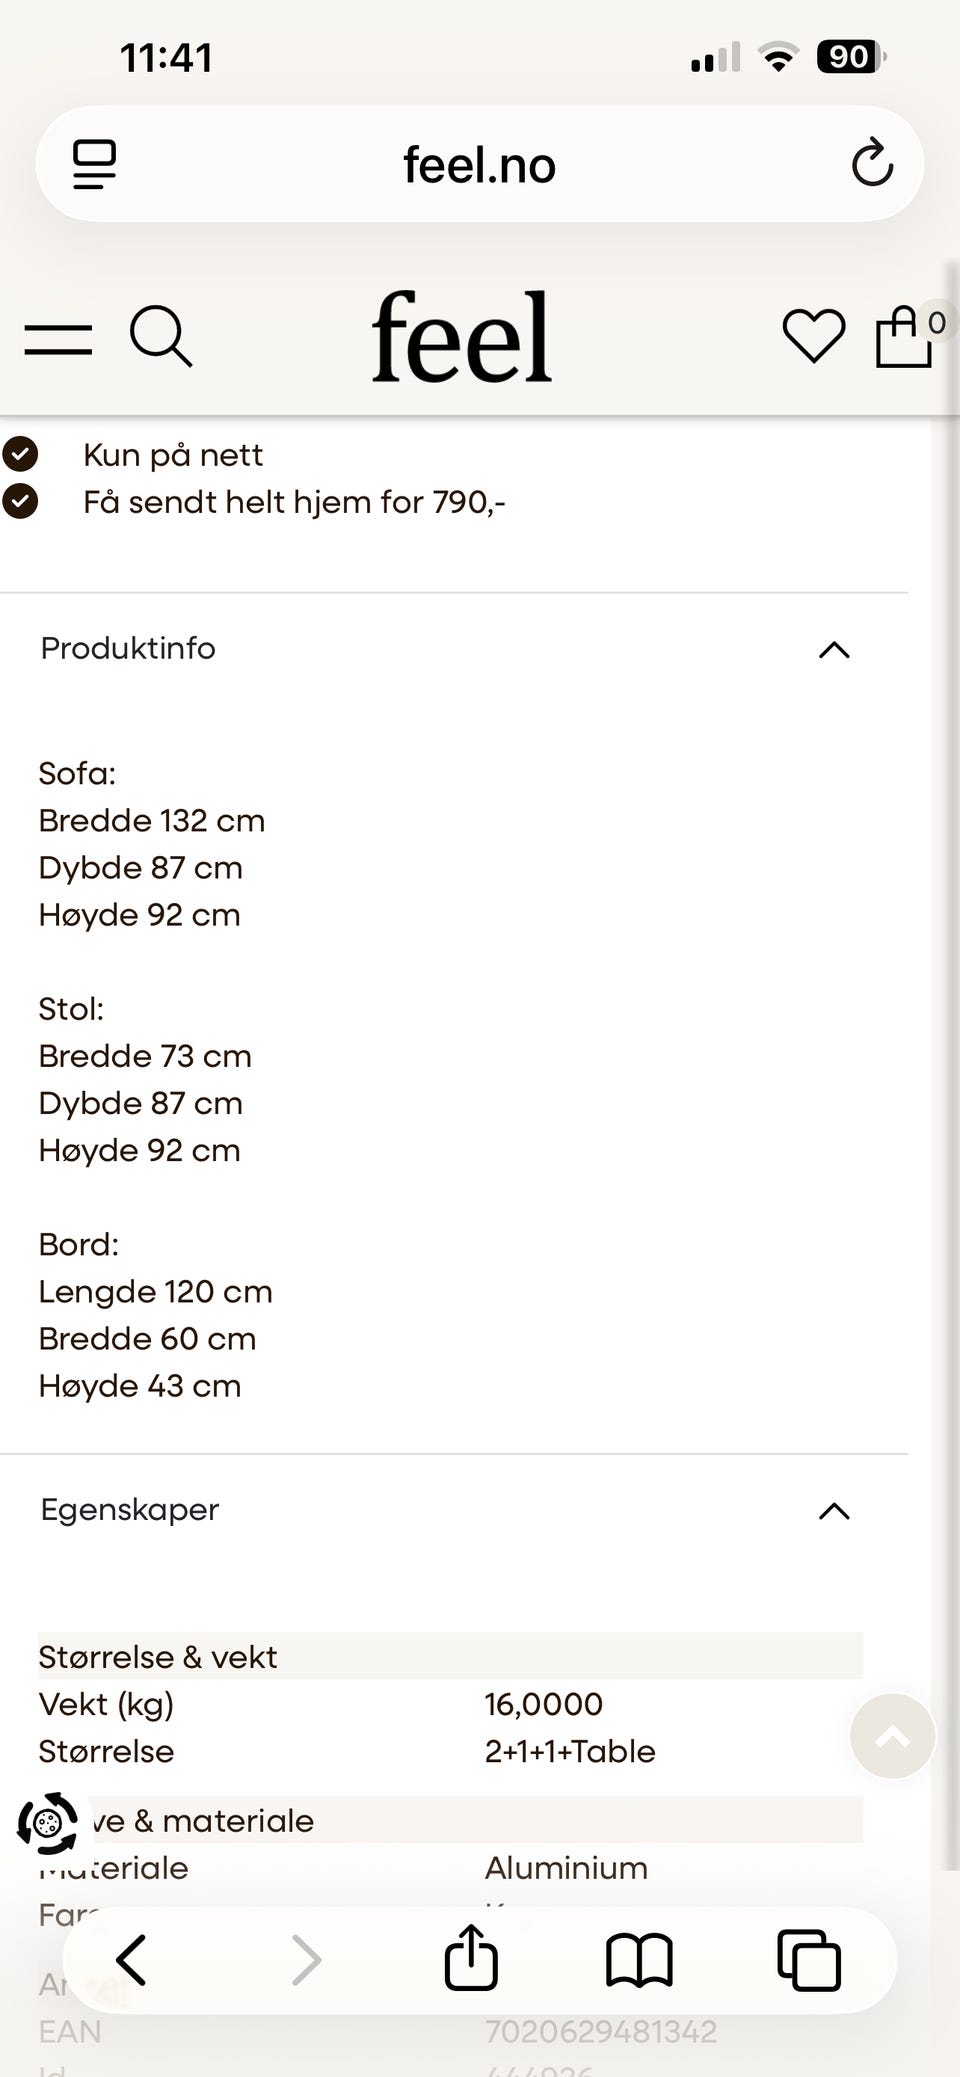Tap the search magnifier icon
This screenshot has height=2077, width=960.
click(161, 337)
